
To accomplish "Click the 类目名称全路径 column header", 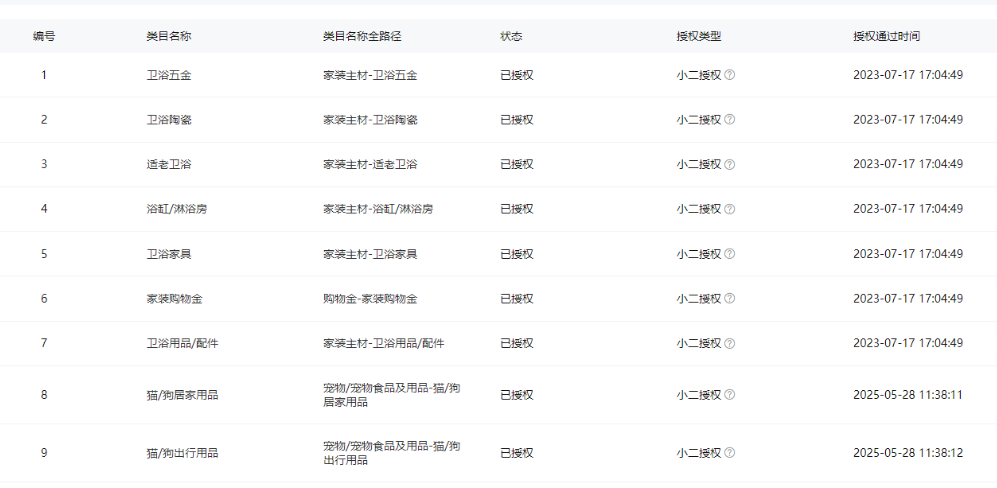I will (x=362, y=36).
